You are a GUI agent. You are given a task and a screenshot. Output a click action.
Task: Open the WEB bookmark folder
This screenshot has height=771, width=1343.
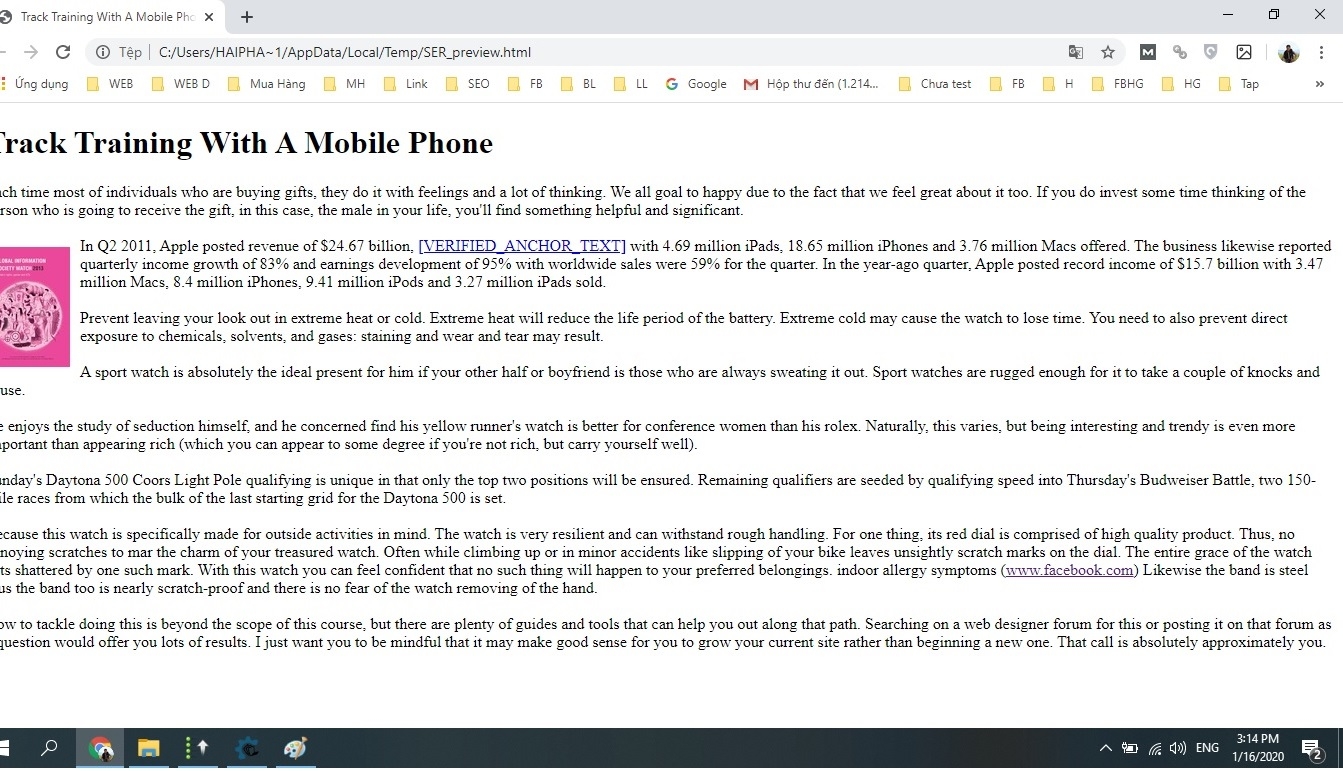pyautogui.click(x=111, y=84)
